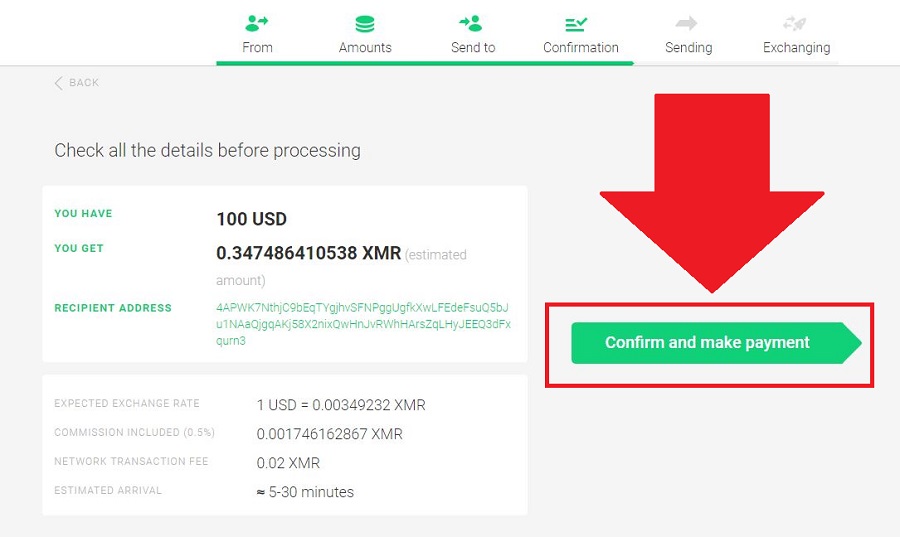Click the Exchanging rocket icon
900x537 pixels.
(x=794, y=23)
